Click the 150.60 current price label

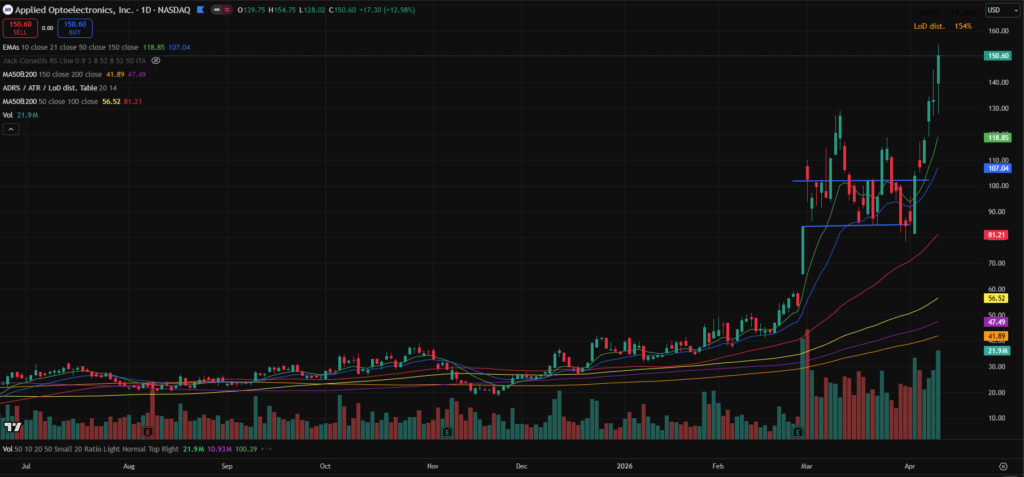pyautogui.click(x=995, y=56)
